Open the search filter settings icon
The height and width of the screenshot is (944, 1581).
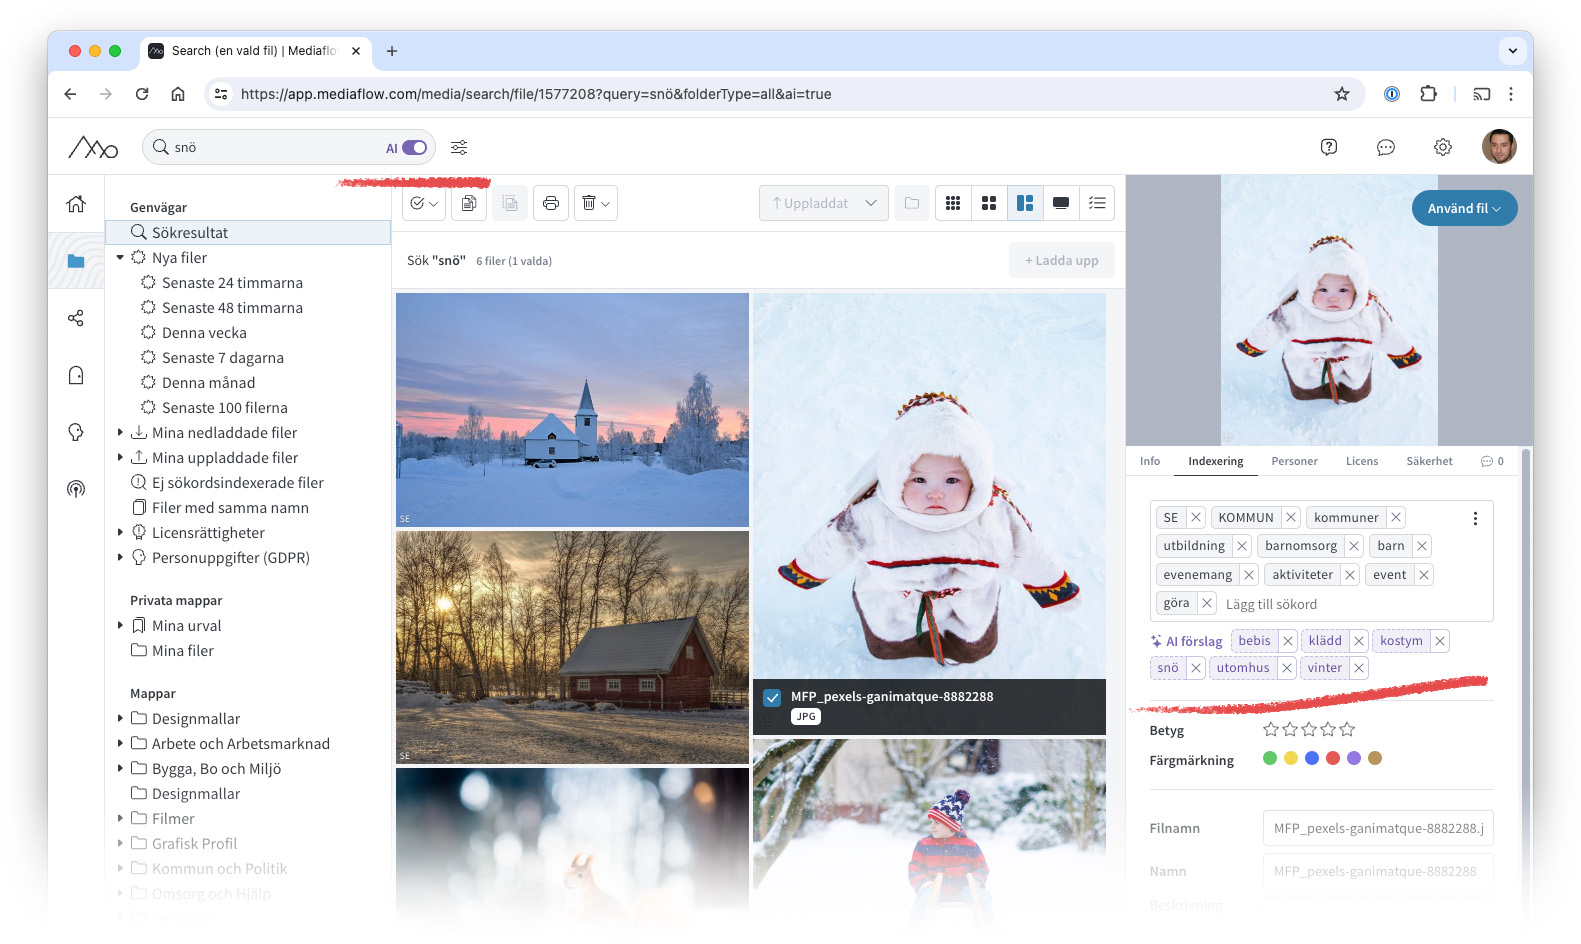tap(459, 147)
